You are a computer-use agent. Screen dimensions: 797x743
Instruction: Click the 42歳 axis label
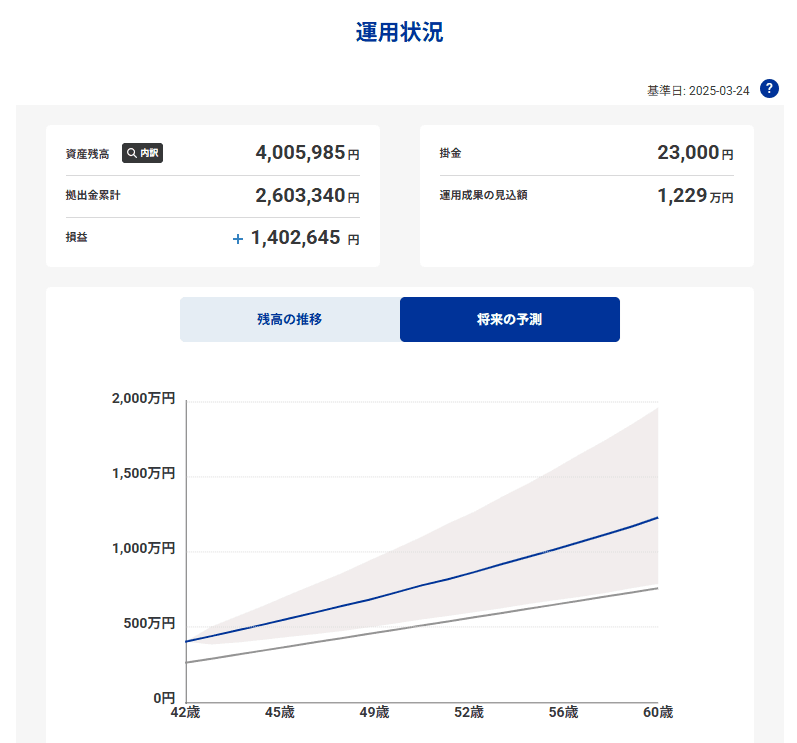[186, 713]
